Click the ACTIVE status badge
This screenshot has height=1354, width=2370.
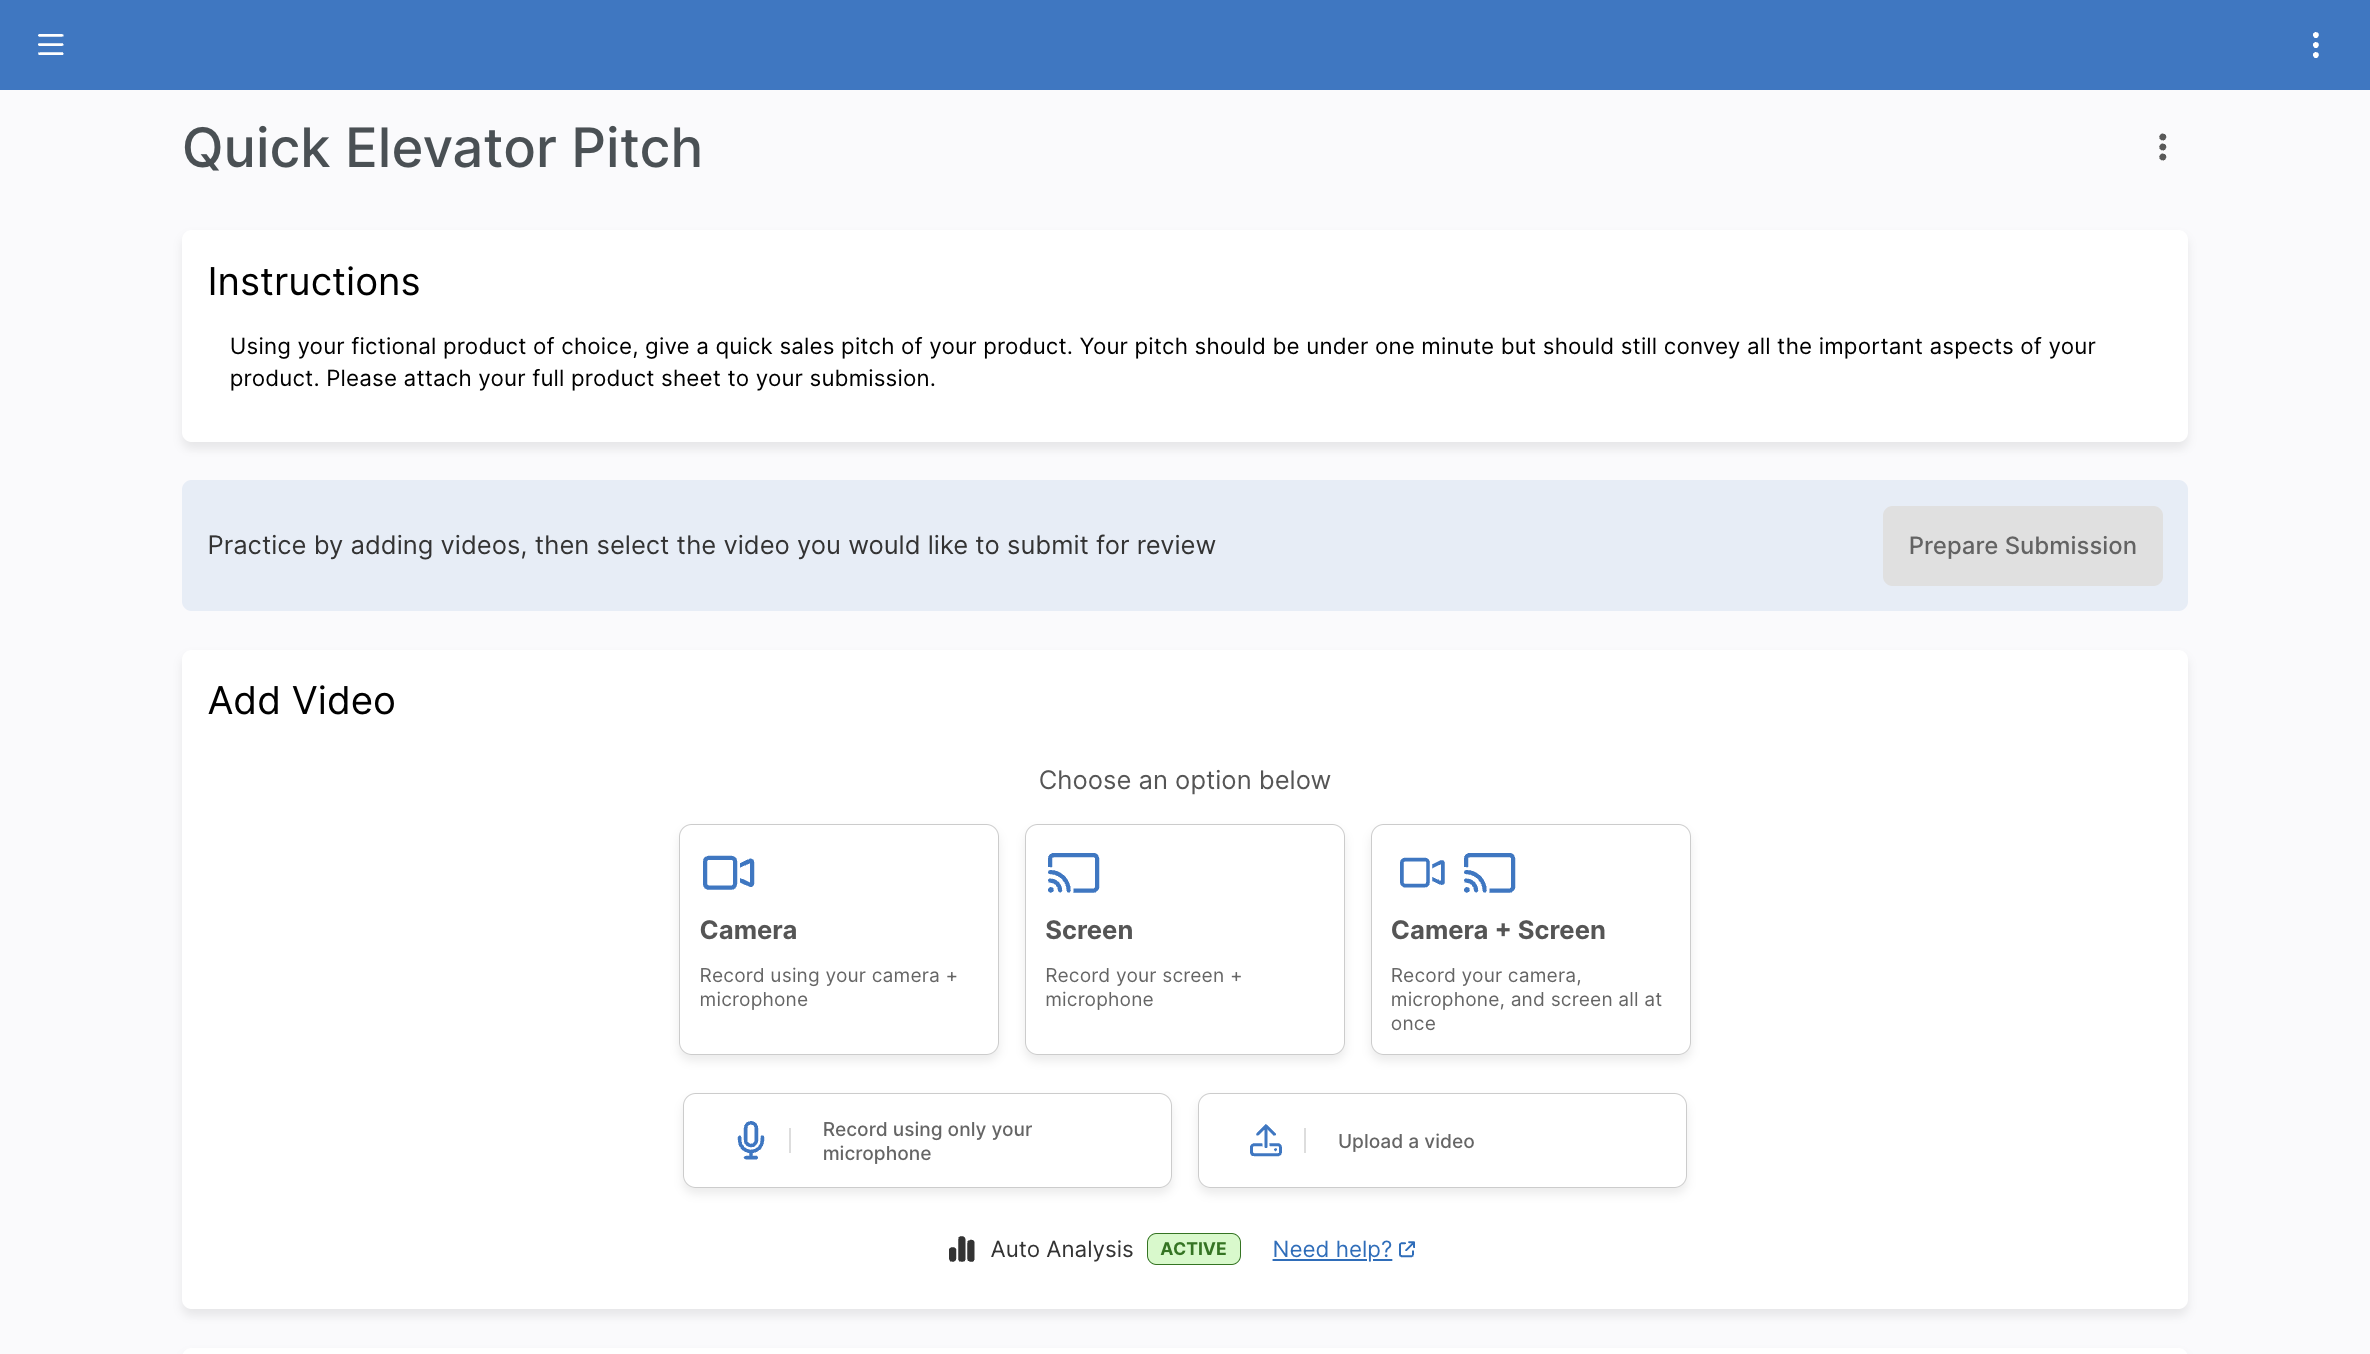tap(1193, 1249)
